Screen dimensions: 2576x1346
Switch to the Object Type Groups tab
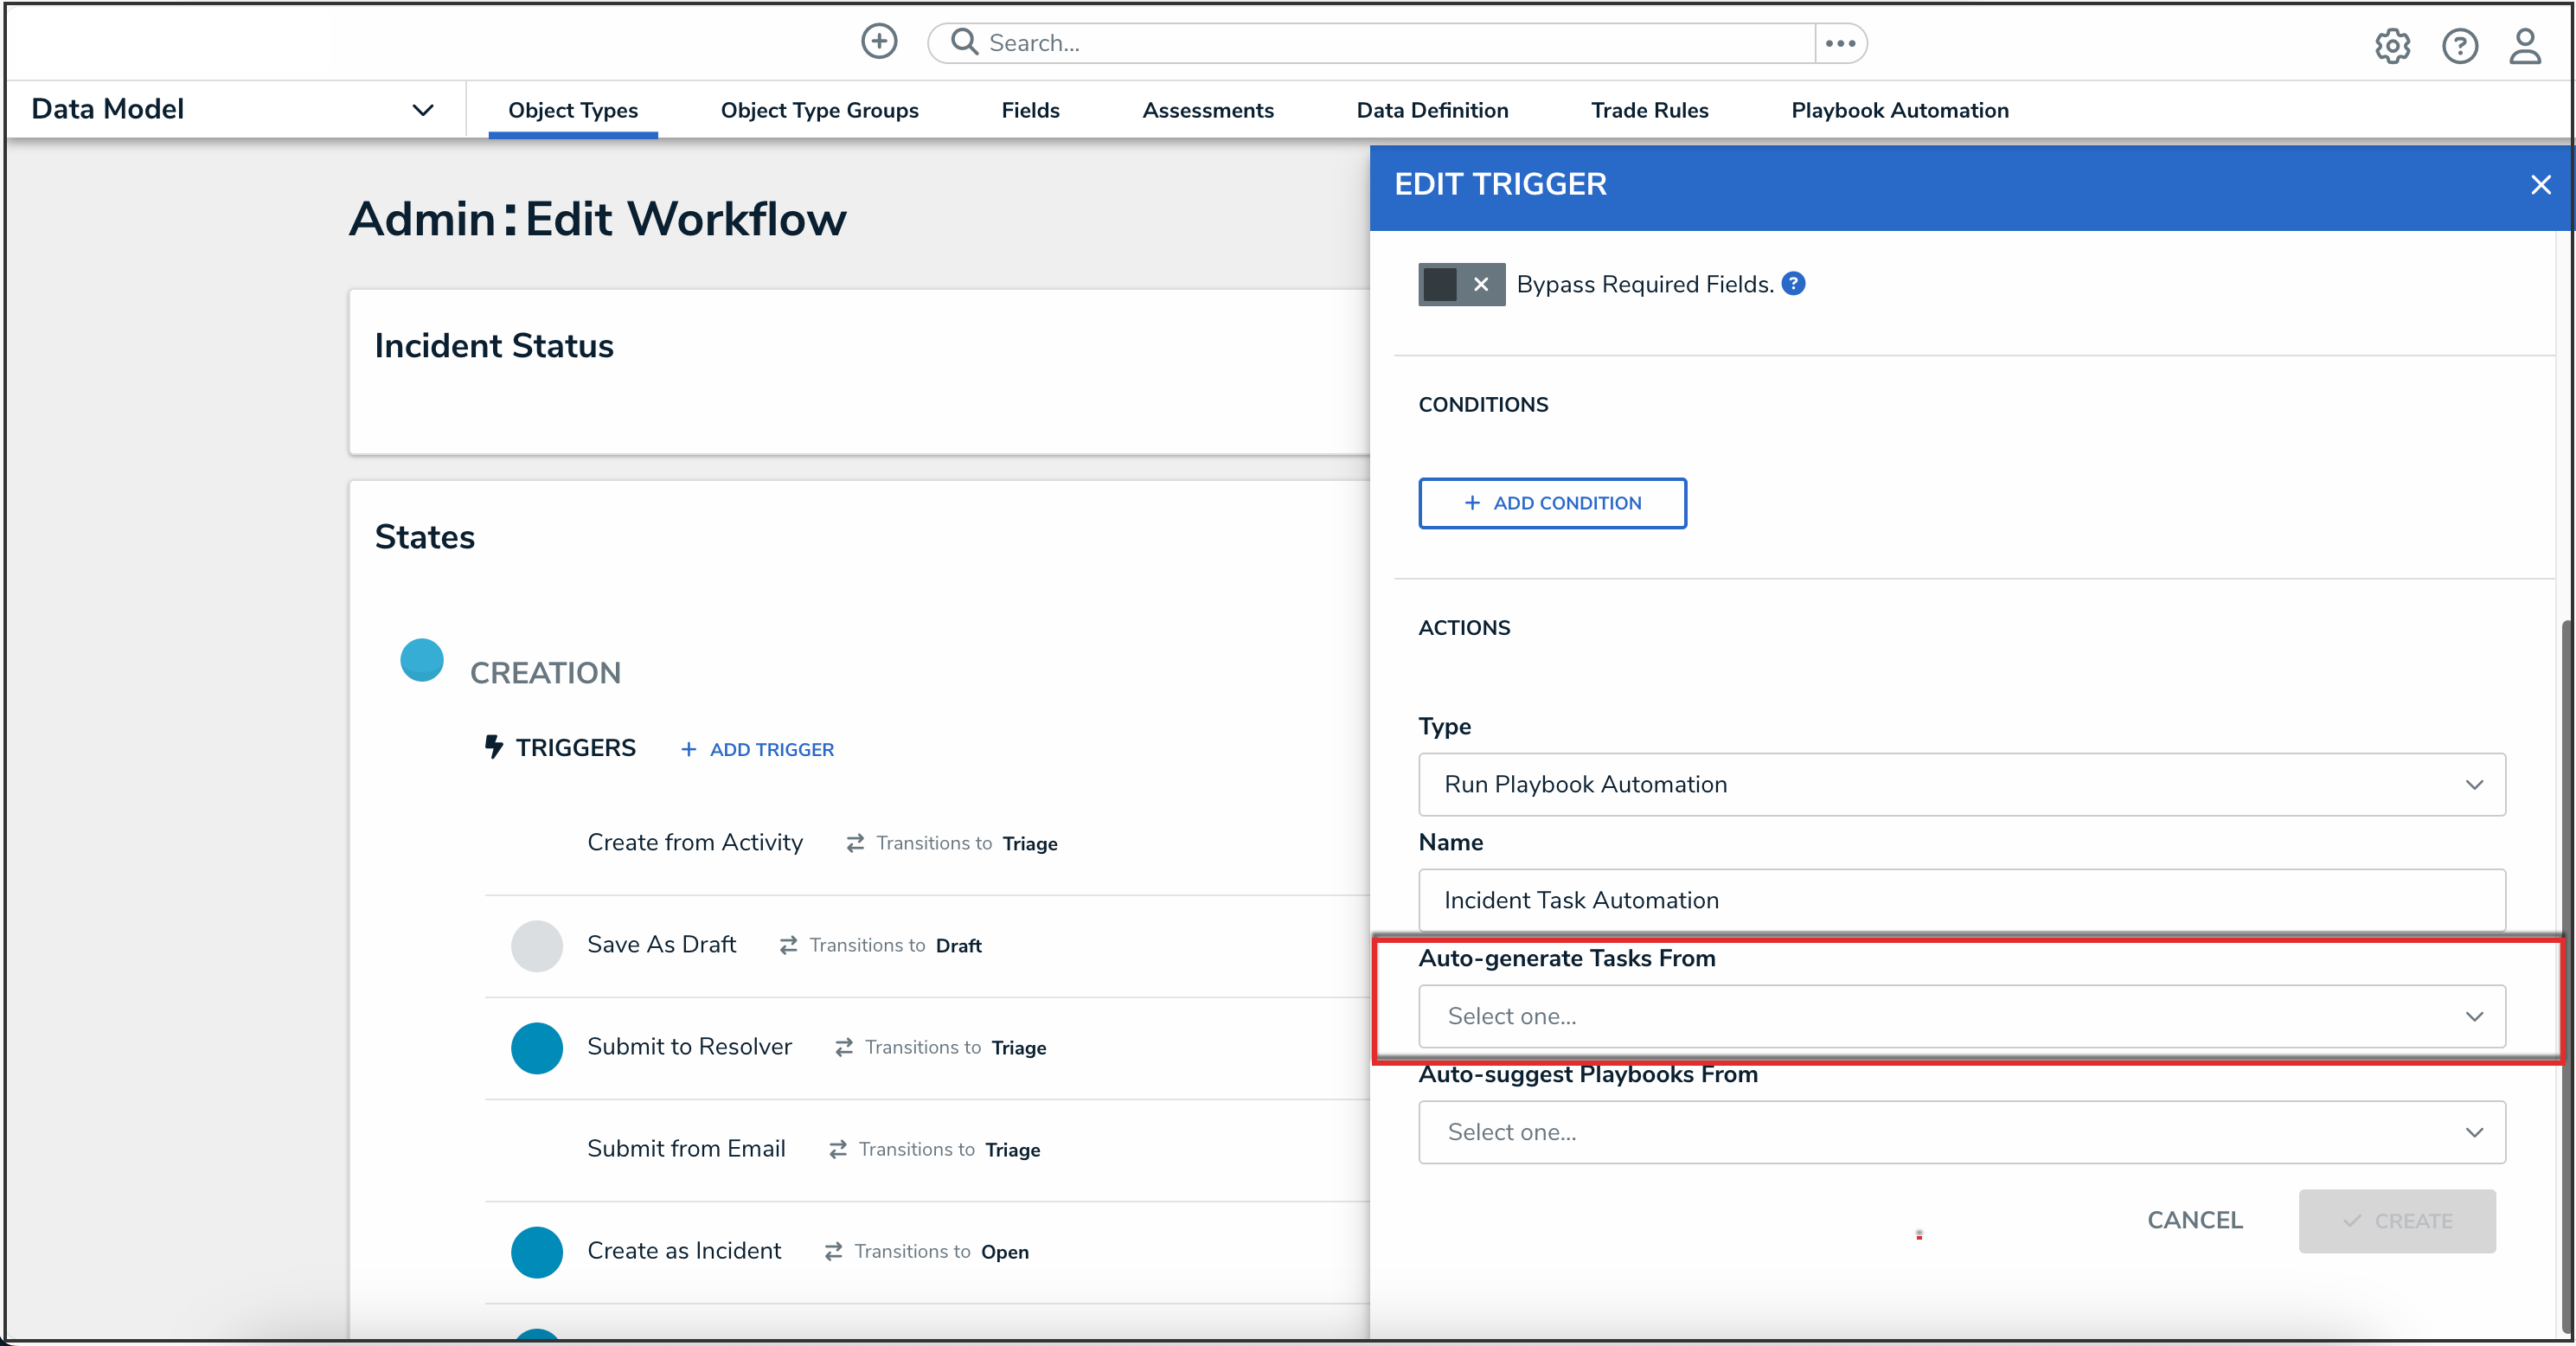point(819,110)
